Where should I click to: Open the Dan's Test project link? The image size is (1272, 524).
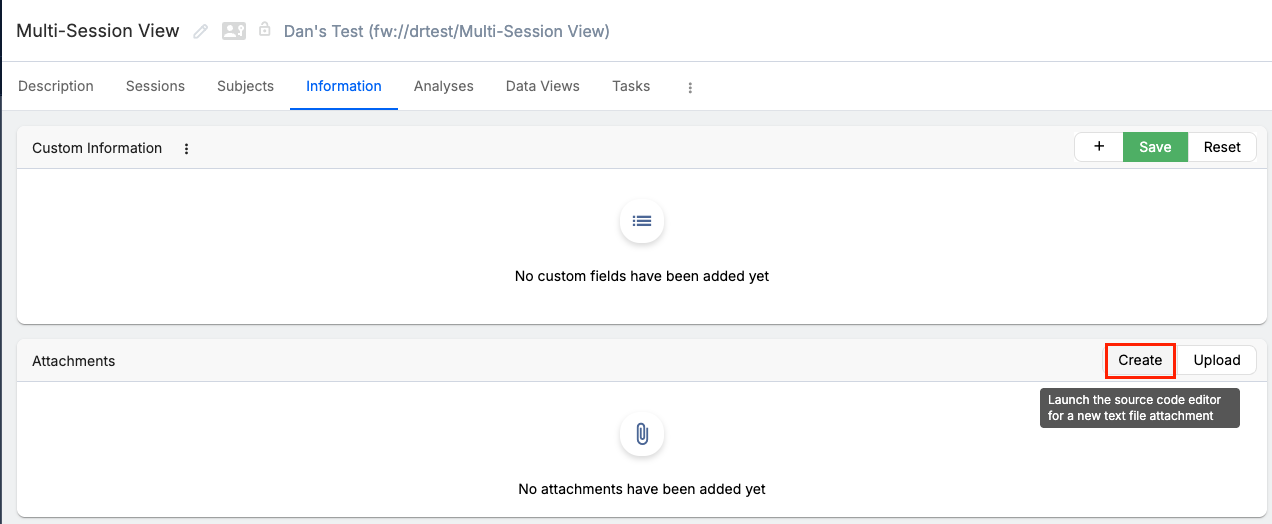446,31
